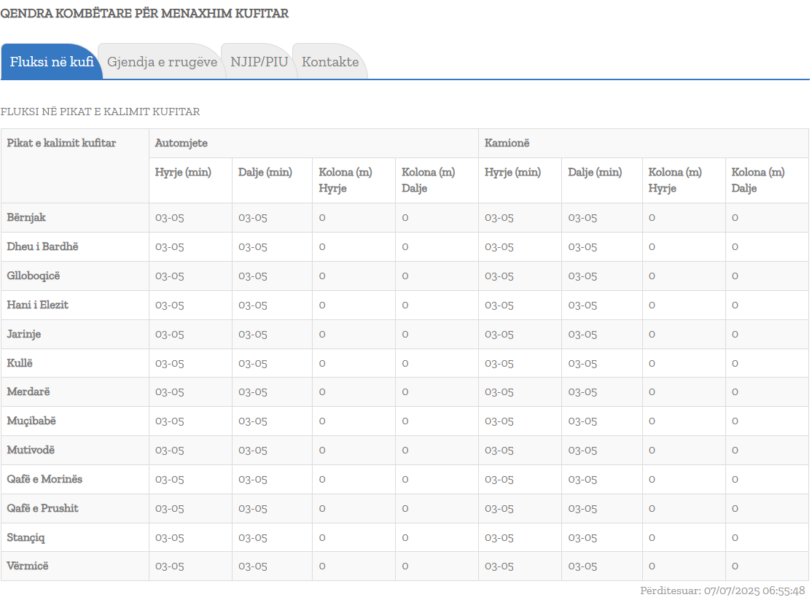Click the Stançiq row label

click(26, 537)
